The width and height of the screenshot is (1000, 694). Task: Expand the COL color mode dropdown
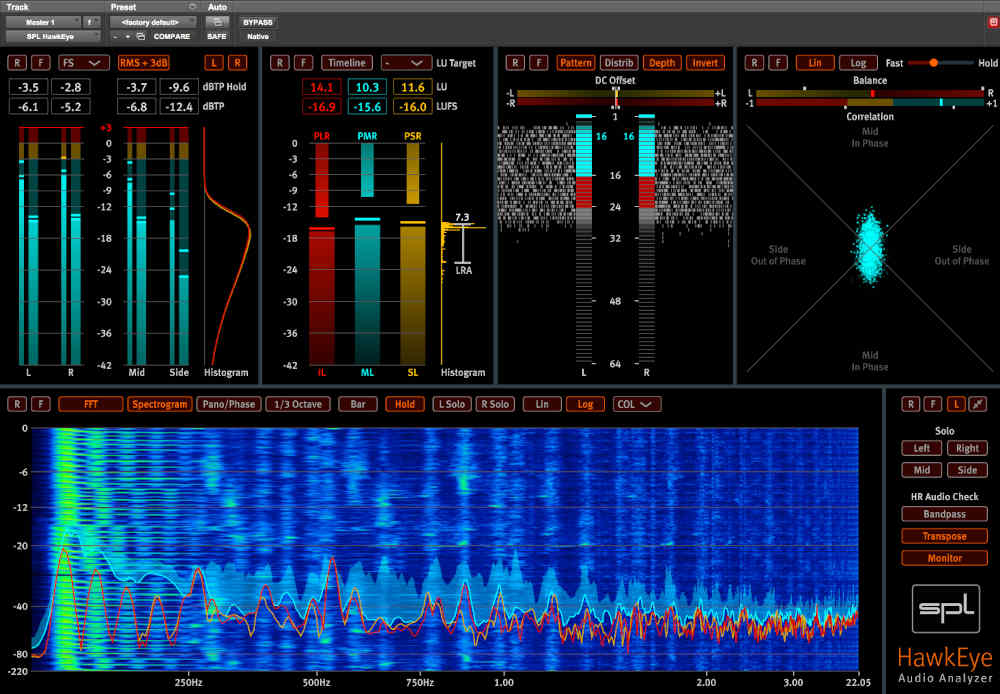pyautogui.click(x=637, y=404)
